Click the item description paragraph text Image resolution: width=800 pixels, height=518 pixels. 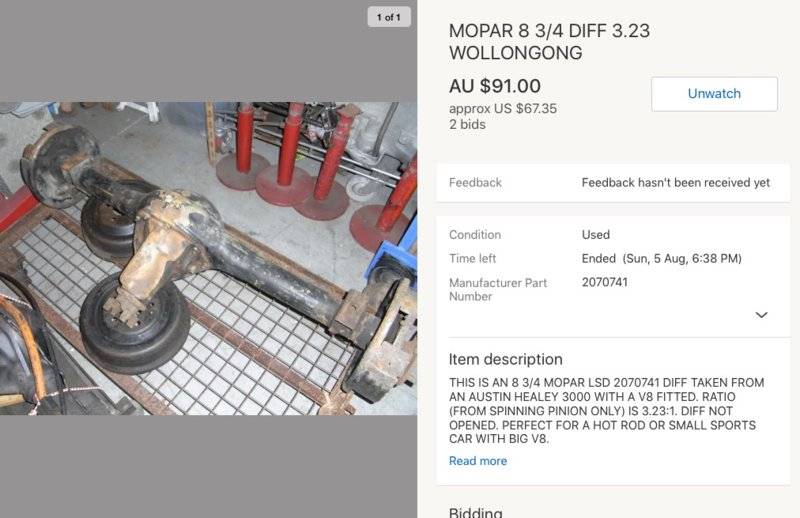point(606,410)
